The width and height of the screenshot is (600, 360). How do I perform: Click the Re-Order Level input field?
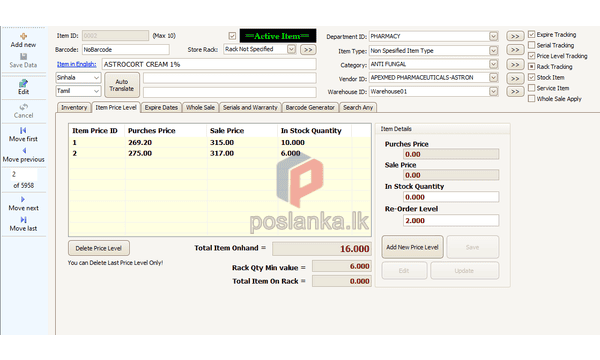click(x=451, y=221)
